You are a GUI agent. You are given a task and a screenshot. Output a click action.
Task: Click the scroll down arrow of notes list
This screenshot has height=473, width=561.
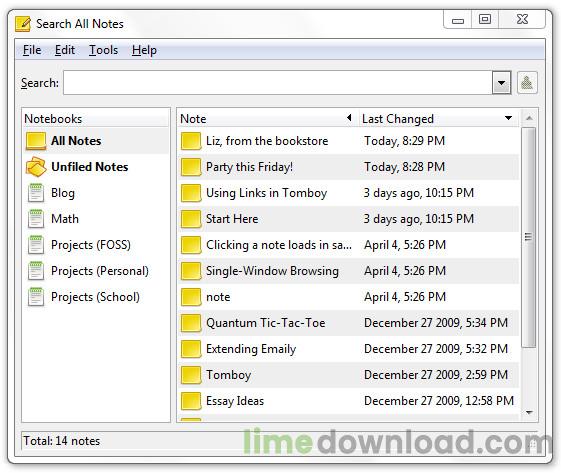(x=530, y=413)
